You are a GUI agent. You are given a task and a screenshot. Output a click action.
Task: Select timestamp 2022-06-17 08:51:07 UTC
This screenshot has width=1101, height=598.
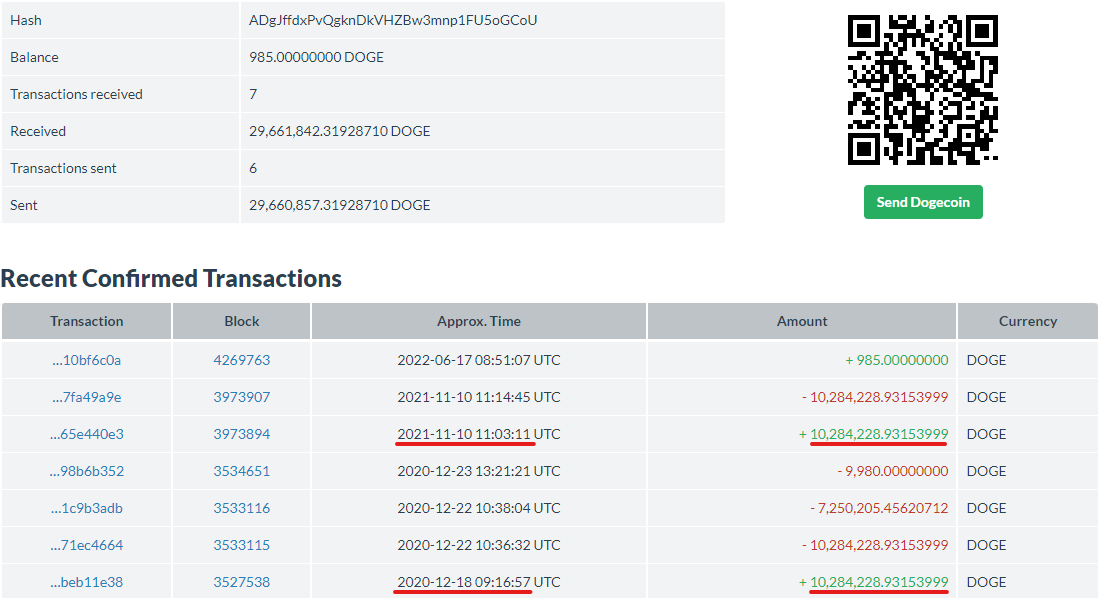pyautogui.click(x=479, y=360)
